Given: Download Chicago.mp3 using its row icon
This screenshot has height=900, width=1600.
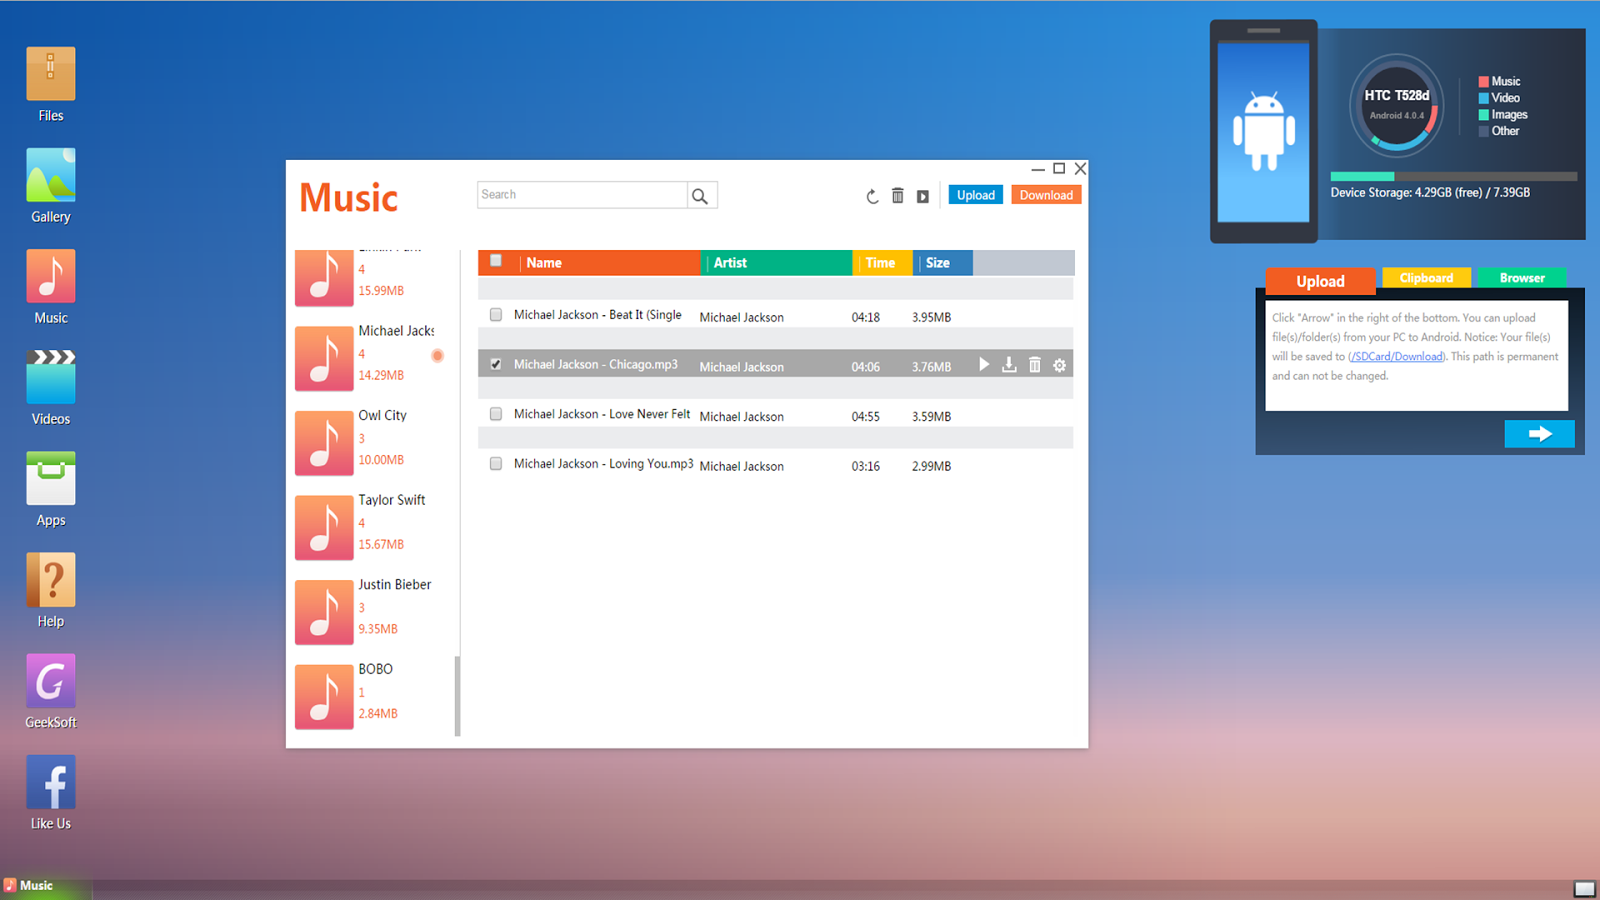Looking at the screenshot, I should (x=1009, y=365).
